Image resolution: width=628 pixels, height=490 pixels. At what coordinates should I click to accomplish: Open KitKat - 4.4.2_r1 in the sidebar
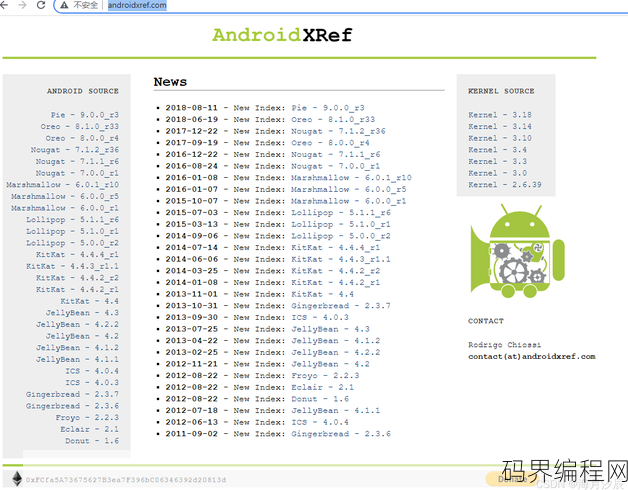point(77,289)
